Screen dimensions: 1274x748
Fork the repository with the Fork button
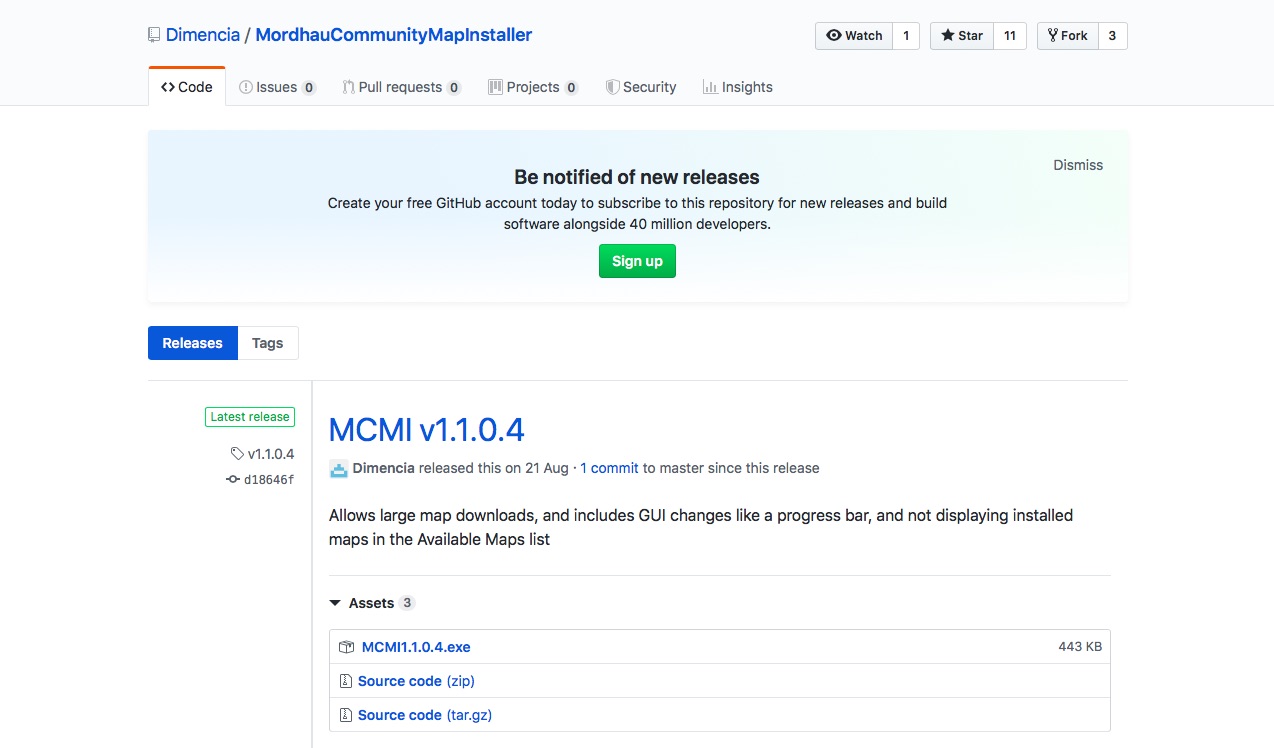tap(1068, 36)
